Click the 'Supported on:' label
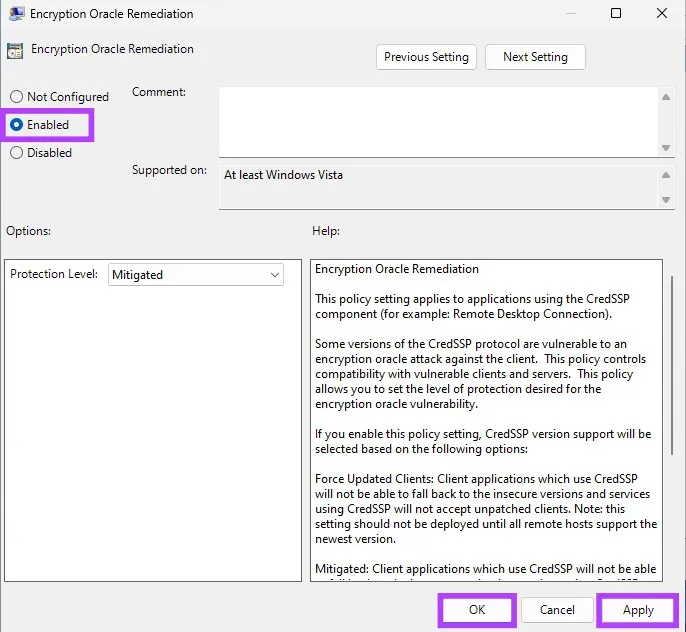 [169, 170]
